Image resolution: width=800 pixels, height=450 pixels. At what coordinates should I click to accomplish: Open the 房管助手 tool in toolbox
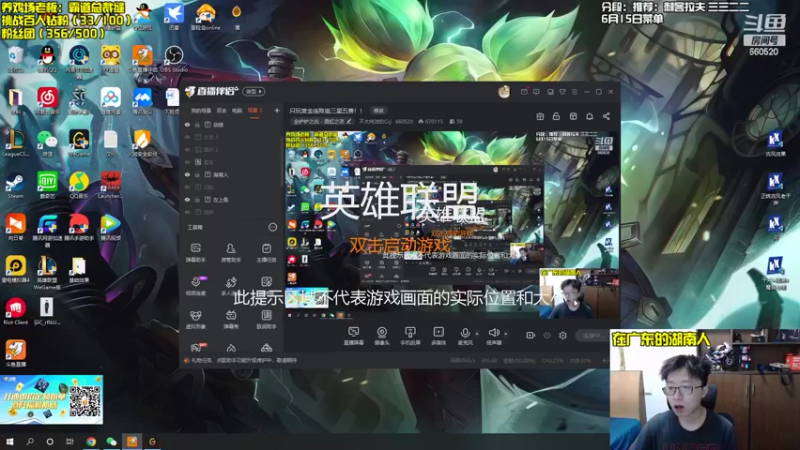click(231, 253)
